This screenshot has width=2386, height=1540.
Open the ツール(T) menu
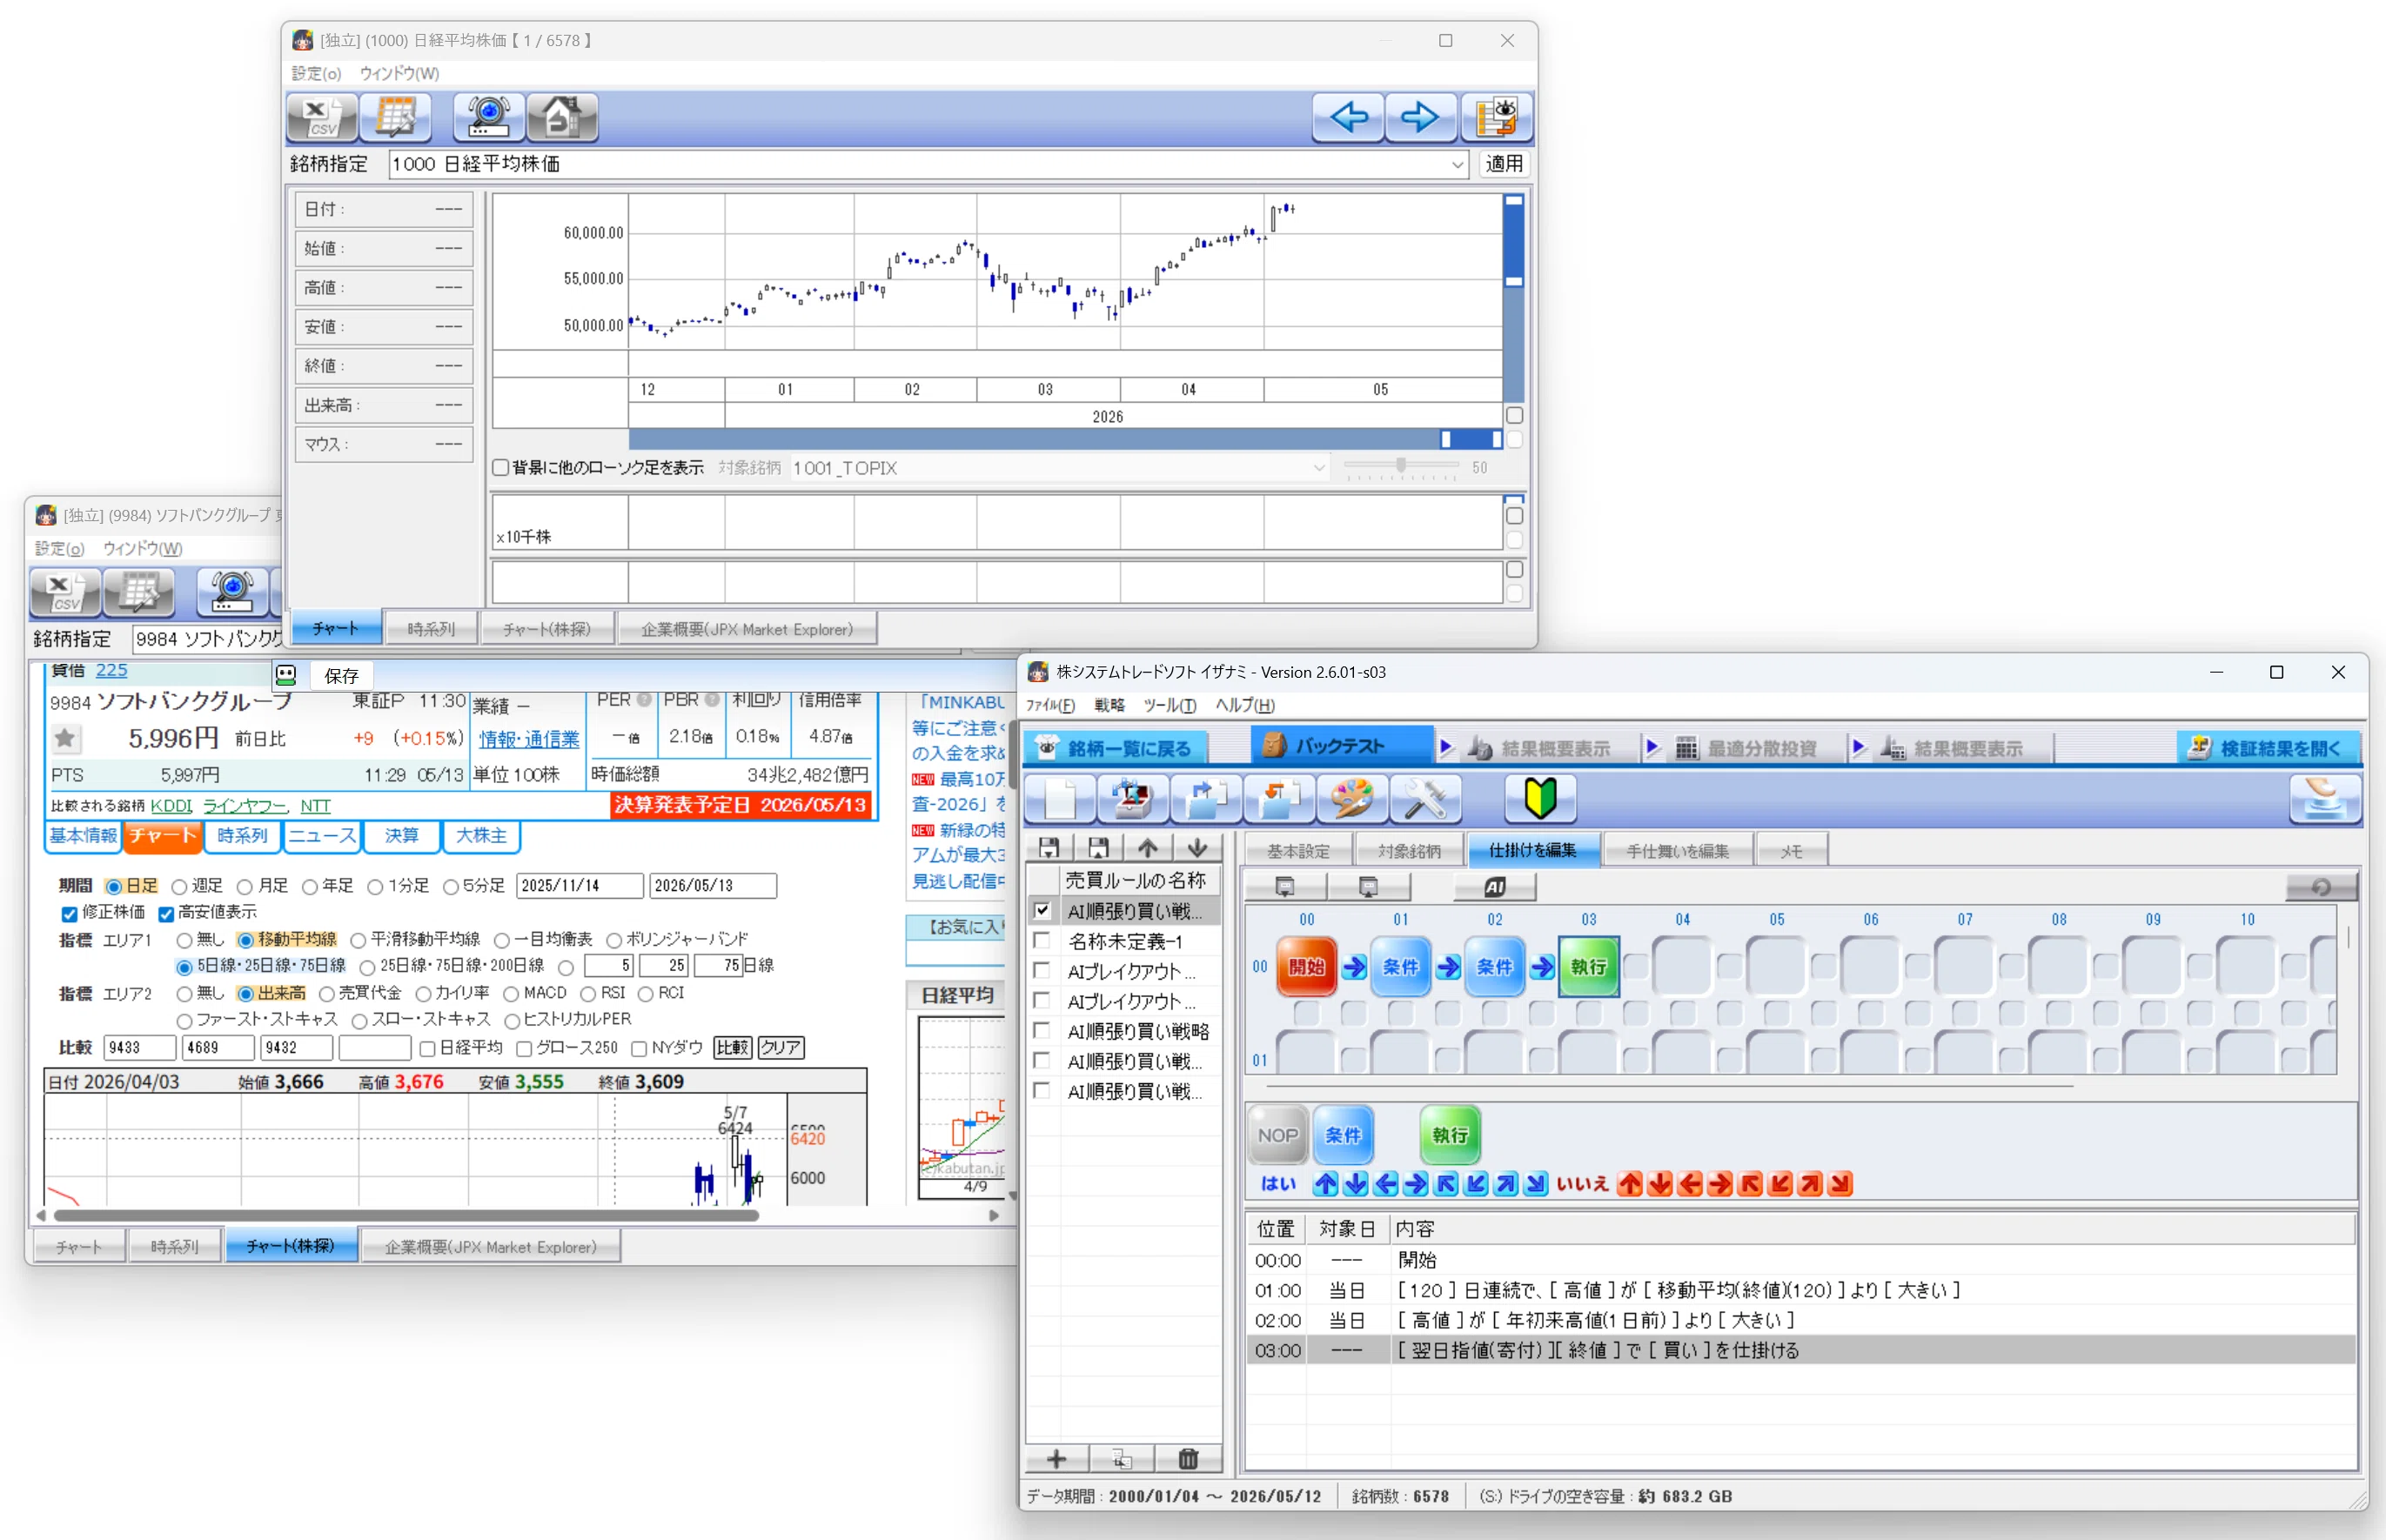pyautogui.click(x=1170, y=705)
